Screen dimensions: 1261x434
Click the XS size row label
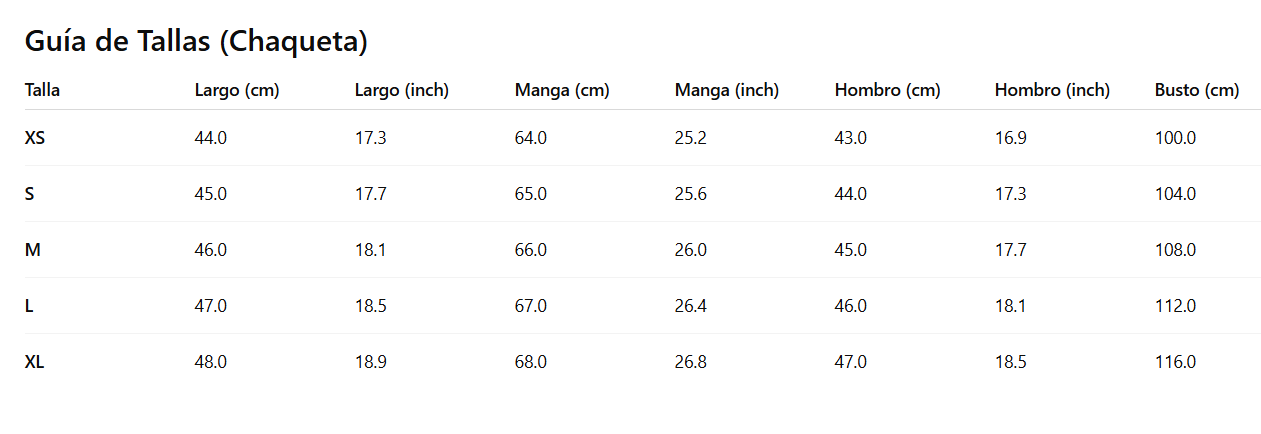(35, 138)
